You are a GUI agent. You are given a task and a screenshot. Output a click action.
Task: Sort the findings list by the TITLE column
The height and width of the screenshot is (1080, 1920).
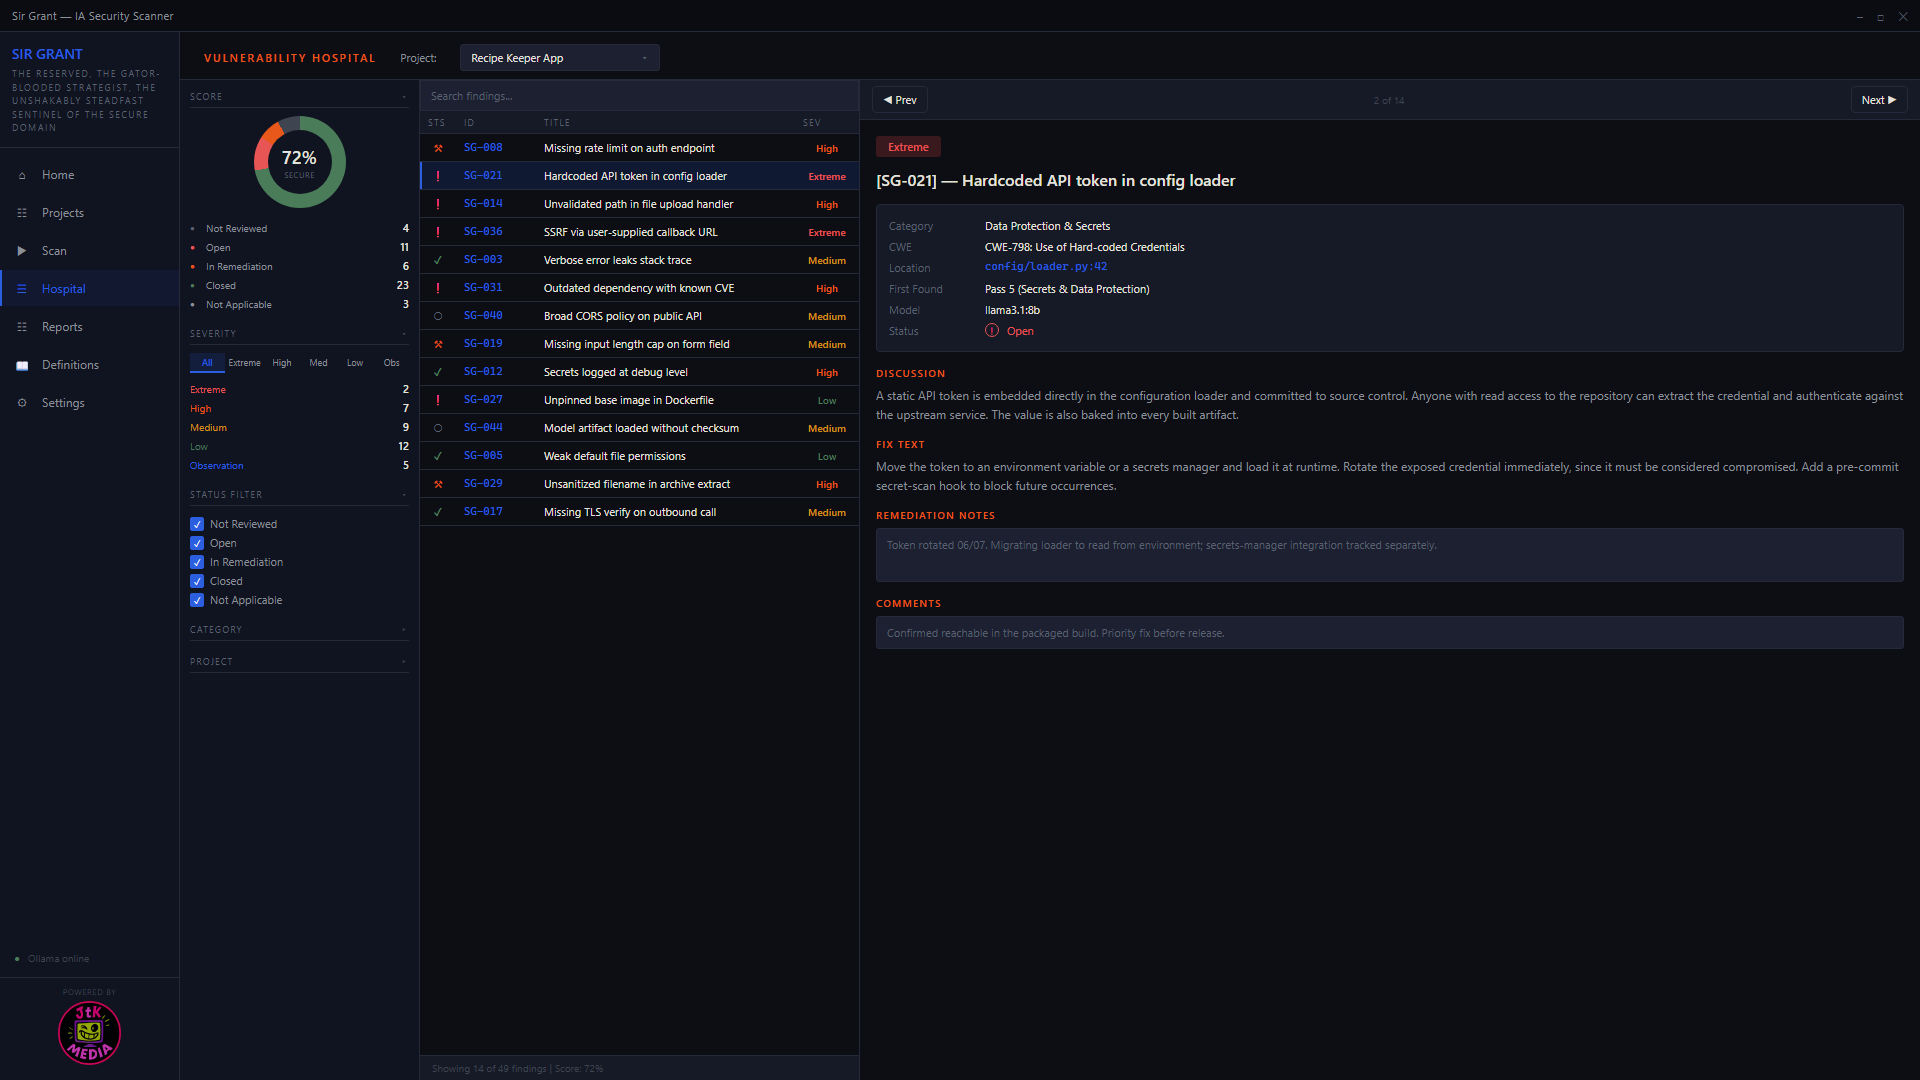point(557,123)
